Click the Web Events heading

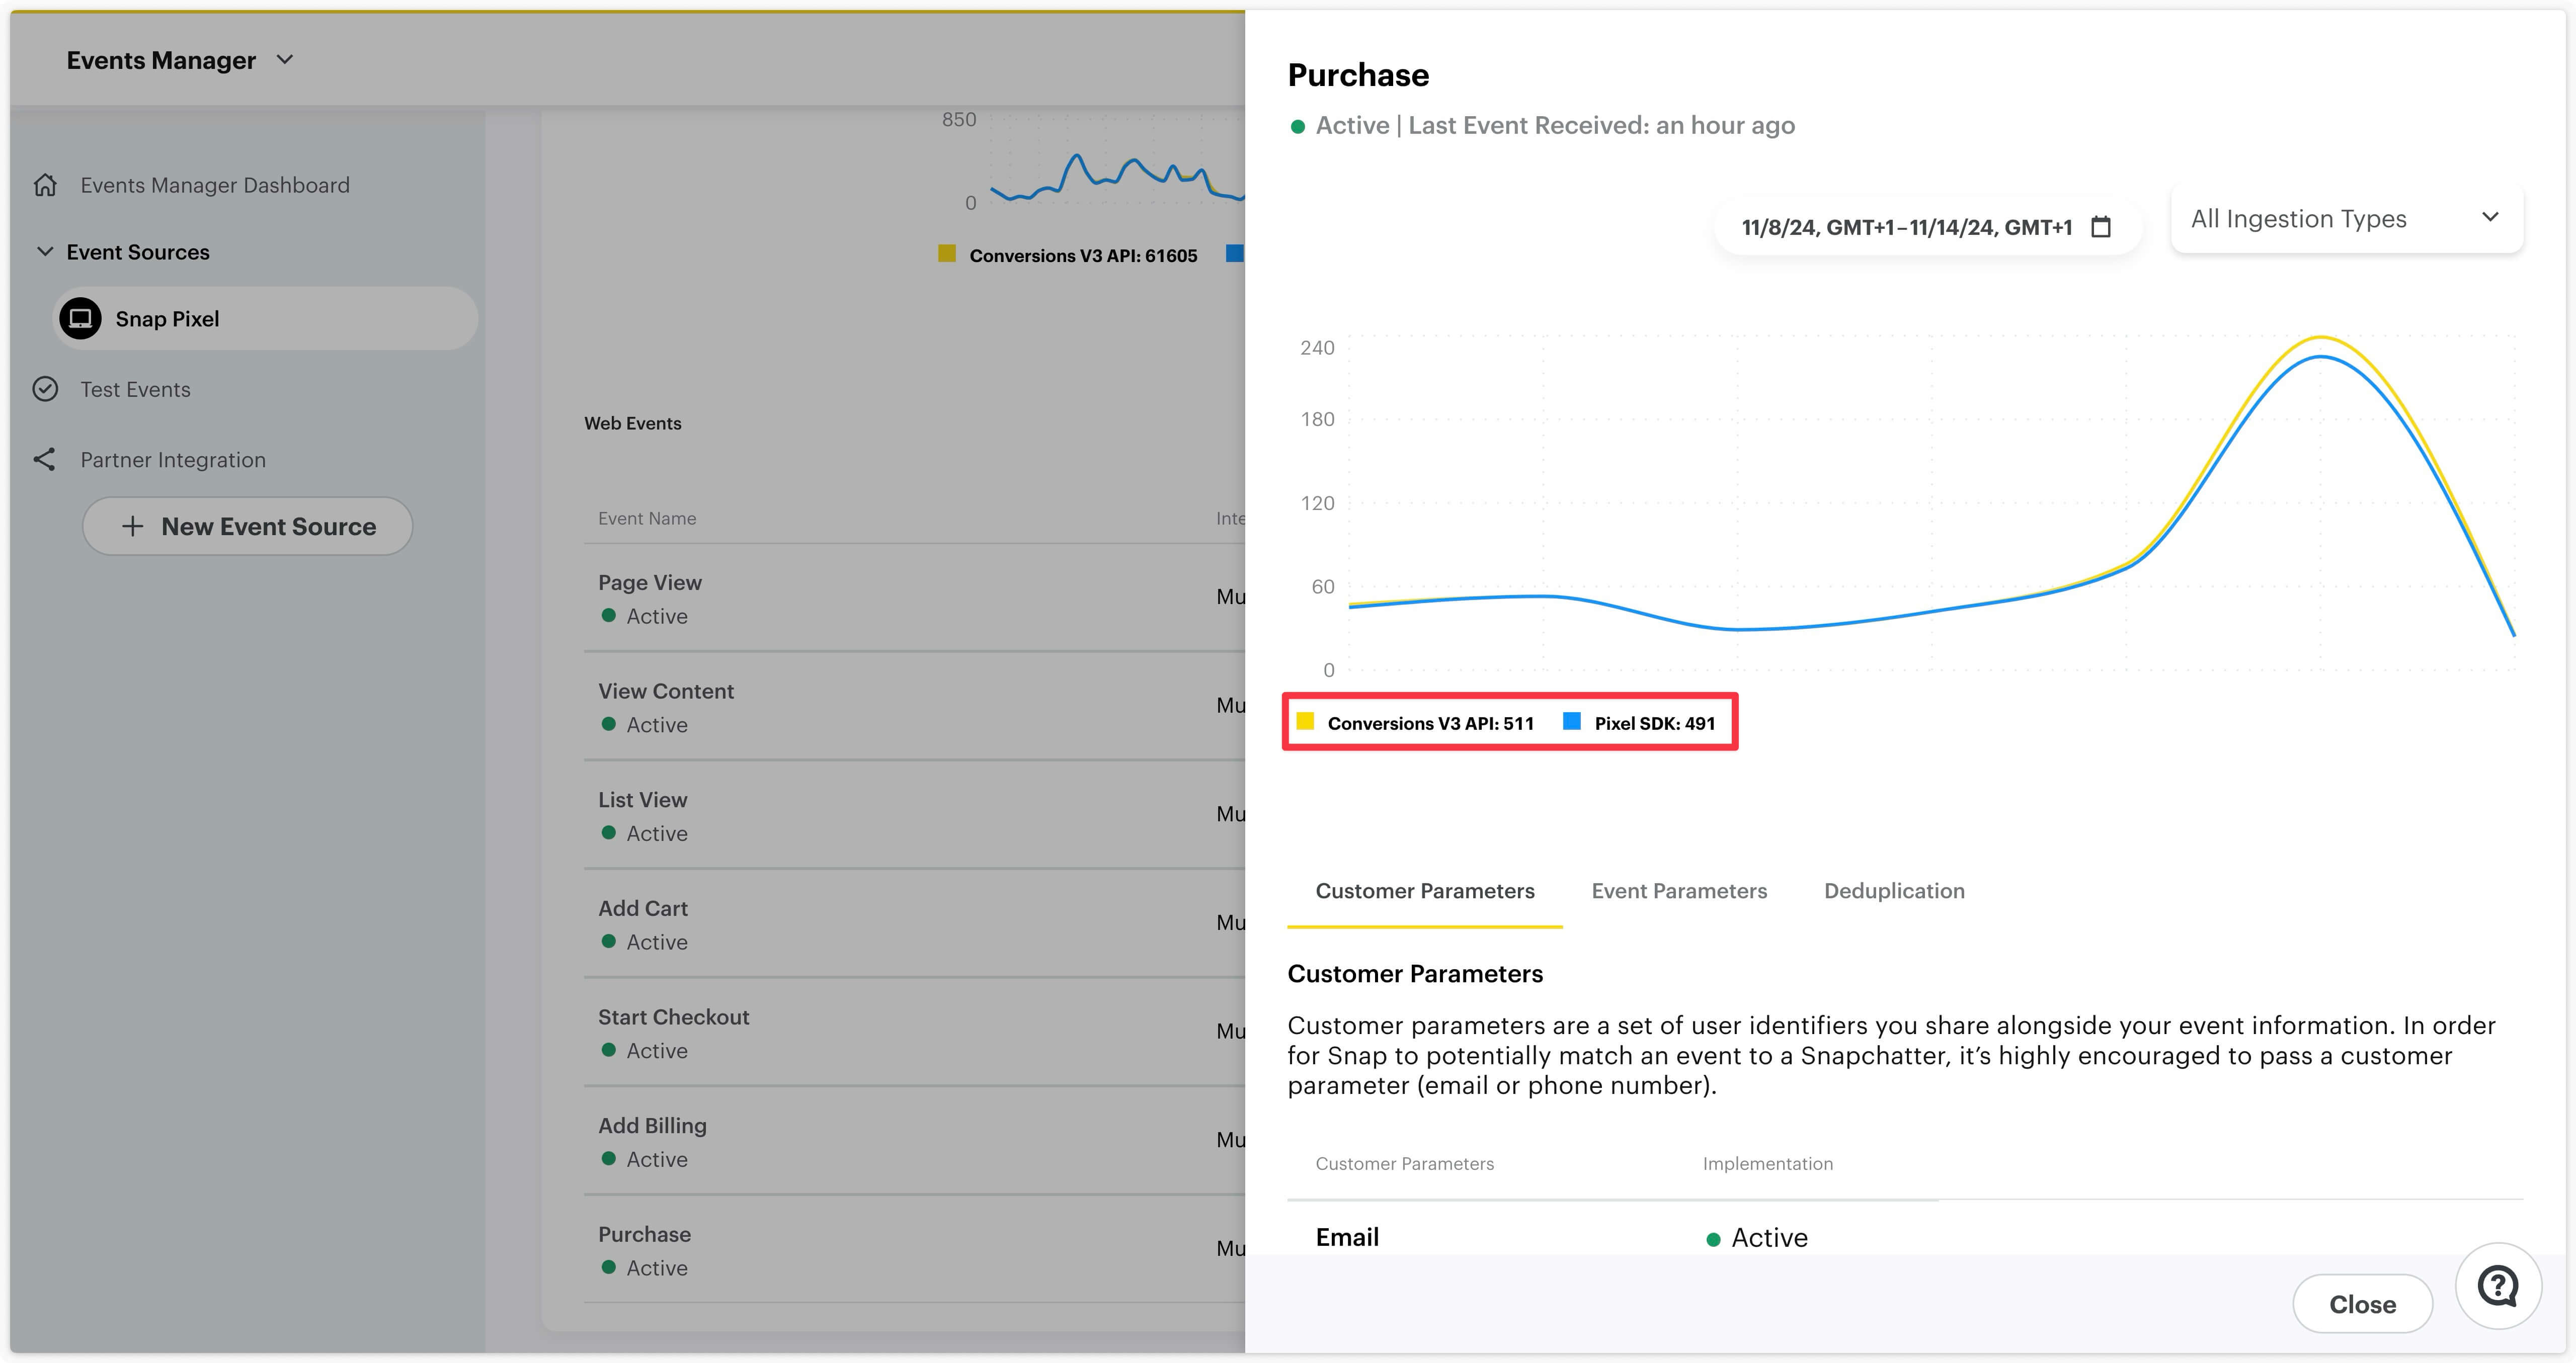[632, 423]
